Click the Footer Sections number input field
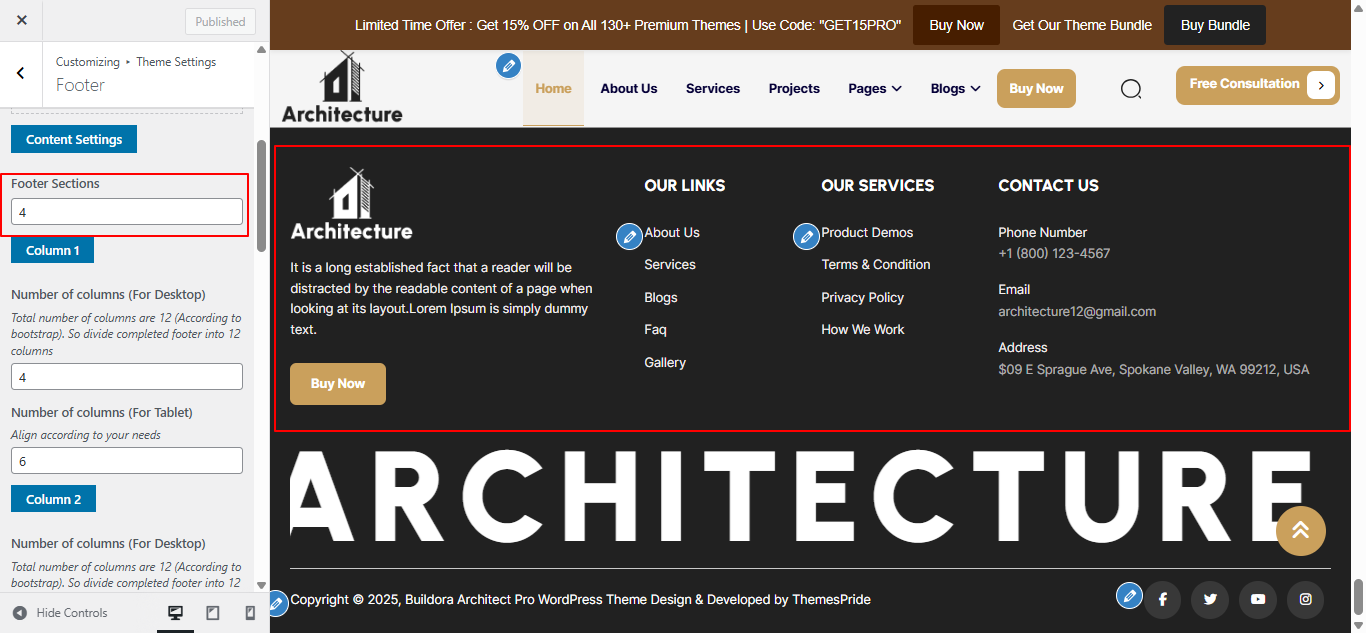This screenshot has height=633, width=1366. click(126, 211)
